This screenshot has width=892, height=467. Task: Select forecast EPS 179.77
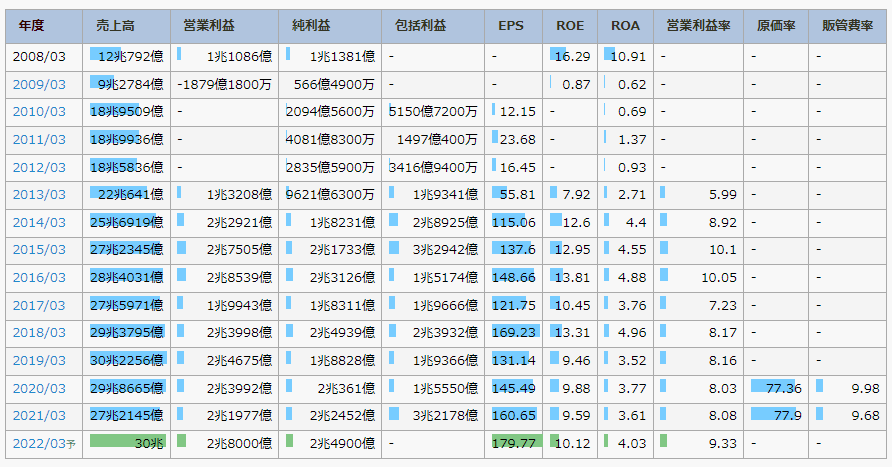click(514, 444)
